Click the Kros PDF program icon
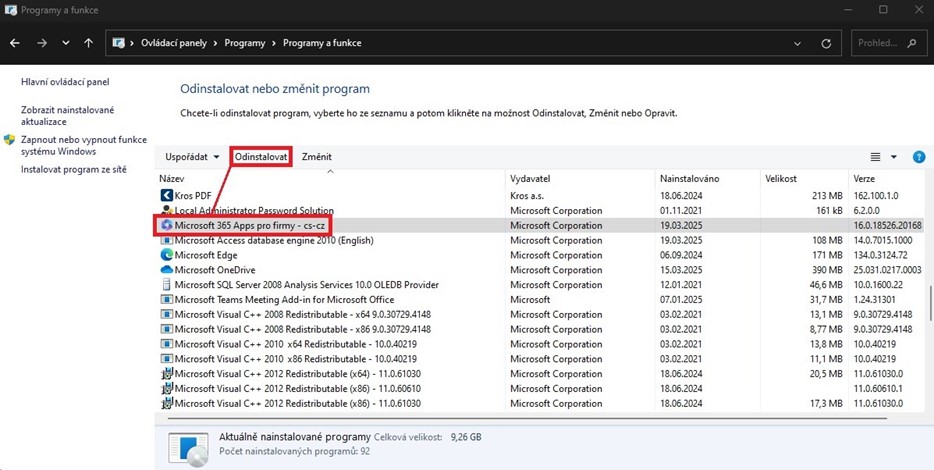This screenshot has height=470, width=934. click(x=166, y=196)
